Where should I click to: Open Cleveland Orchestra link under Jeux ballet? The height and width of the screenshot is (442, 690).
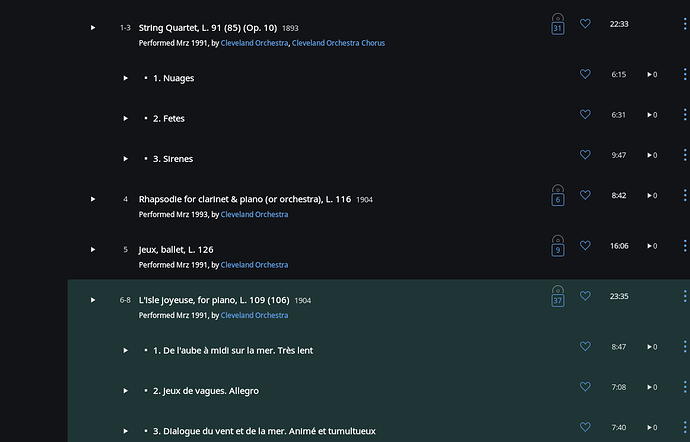(254, 265)
